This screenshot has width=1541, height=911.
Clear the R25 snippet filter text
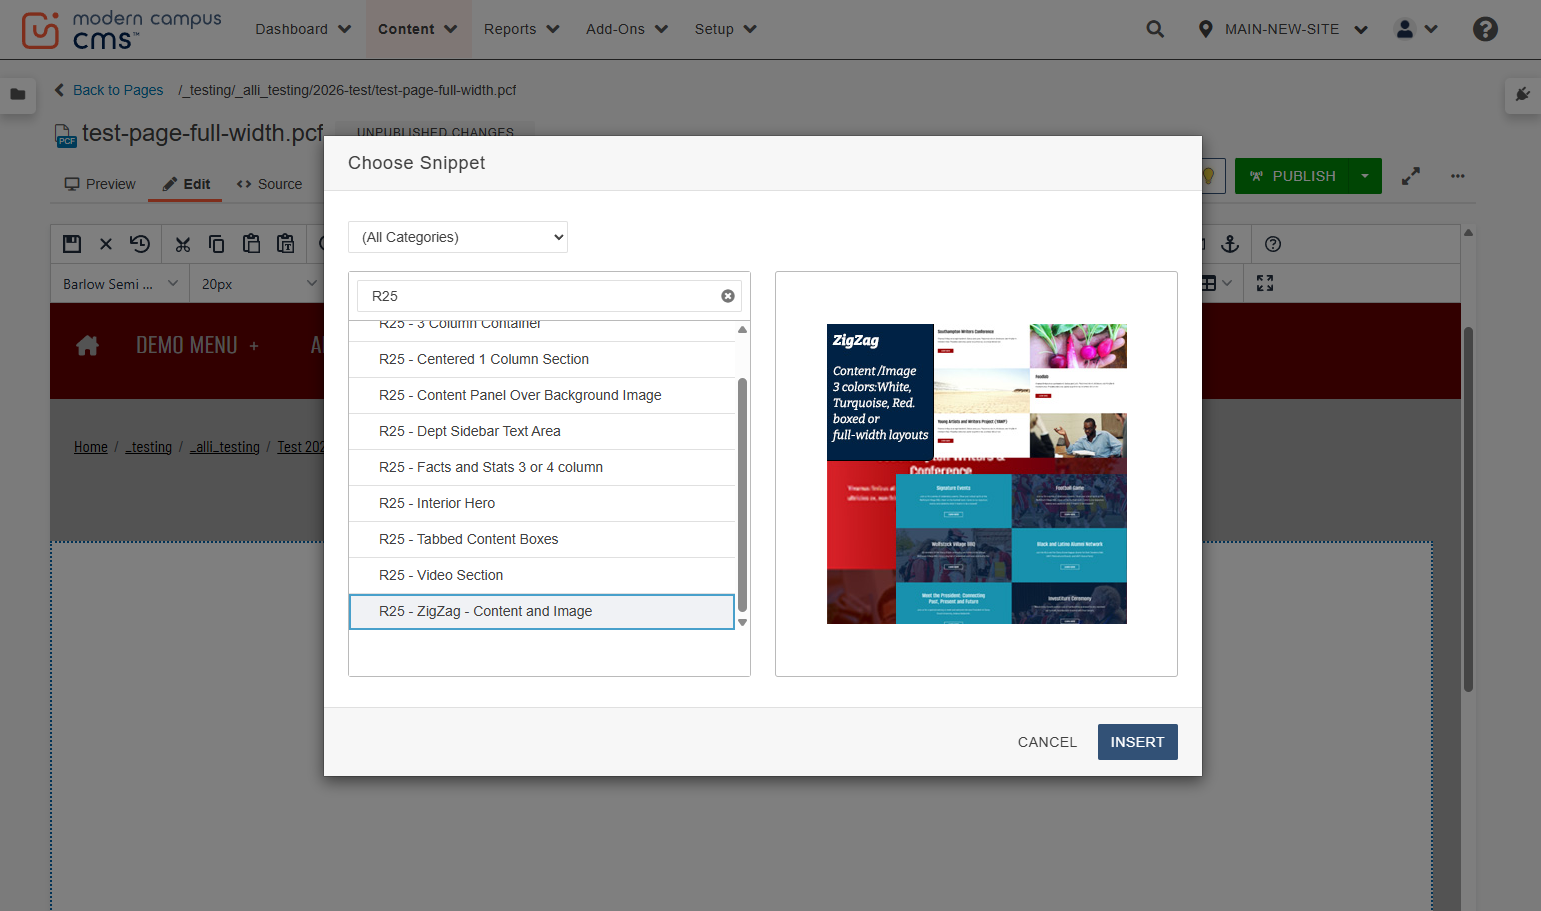728,296
